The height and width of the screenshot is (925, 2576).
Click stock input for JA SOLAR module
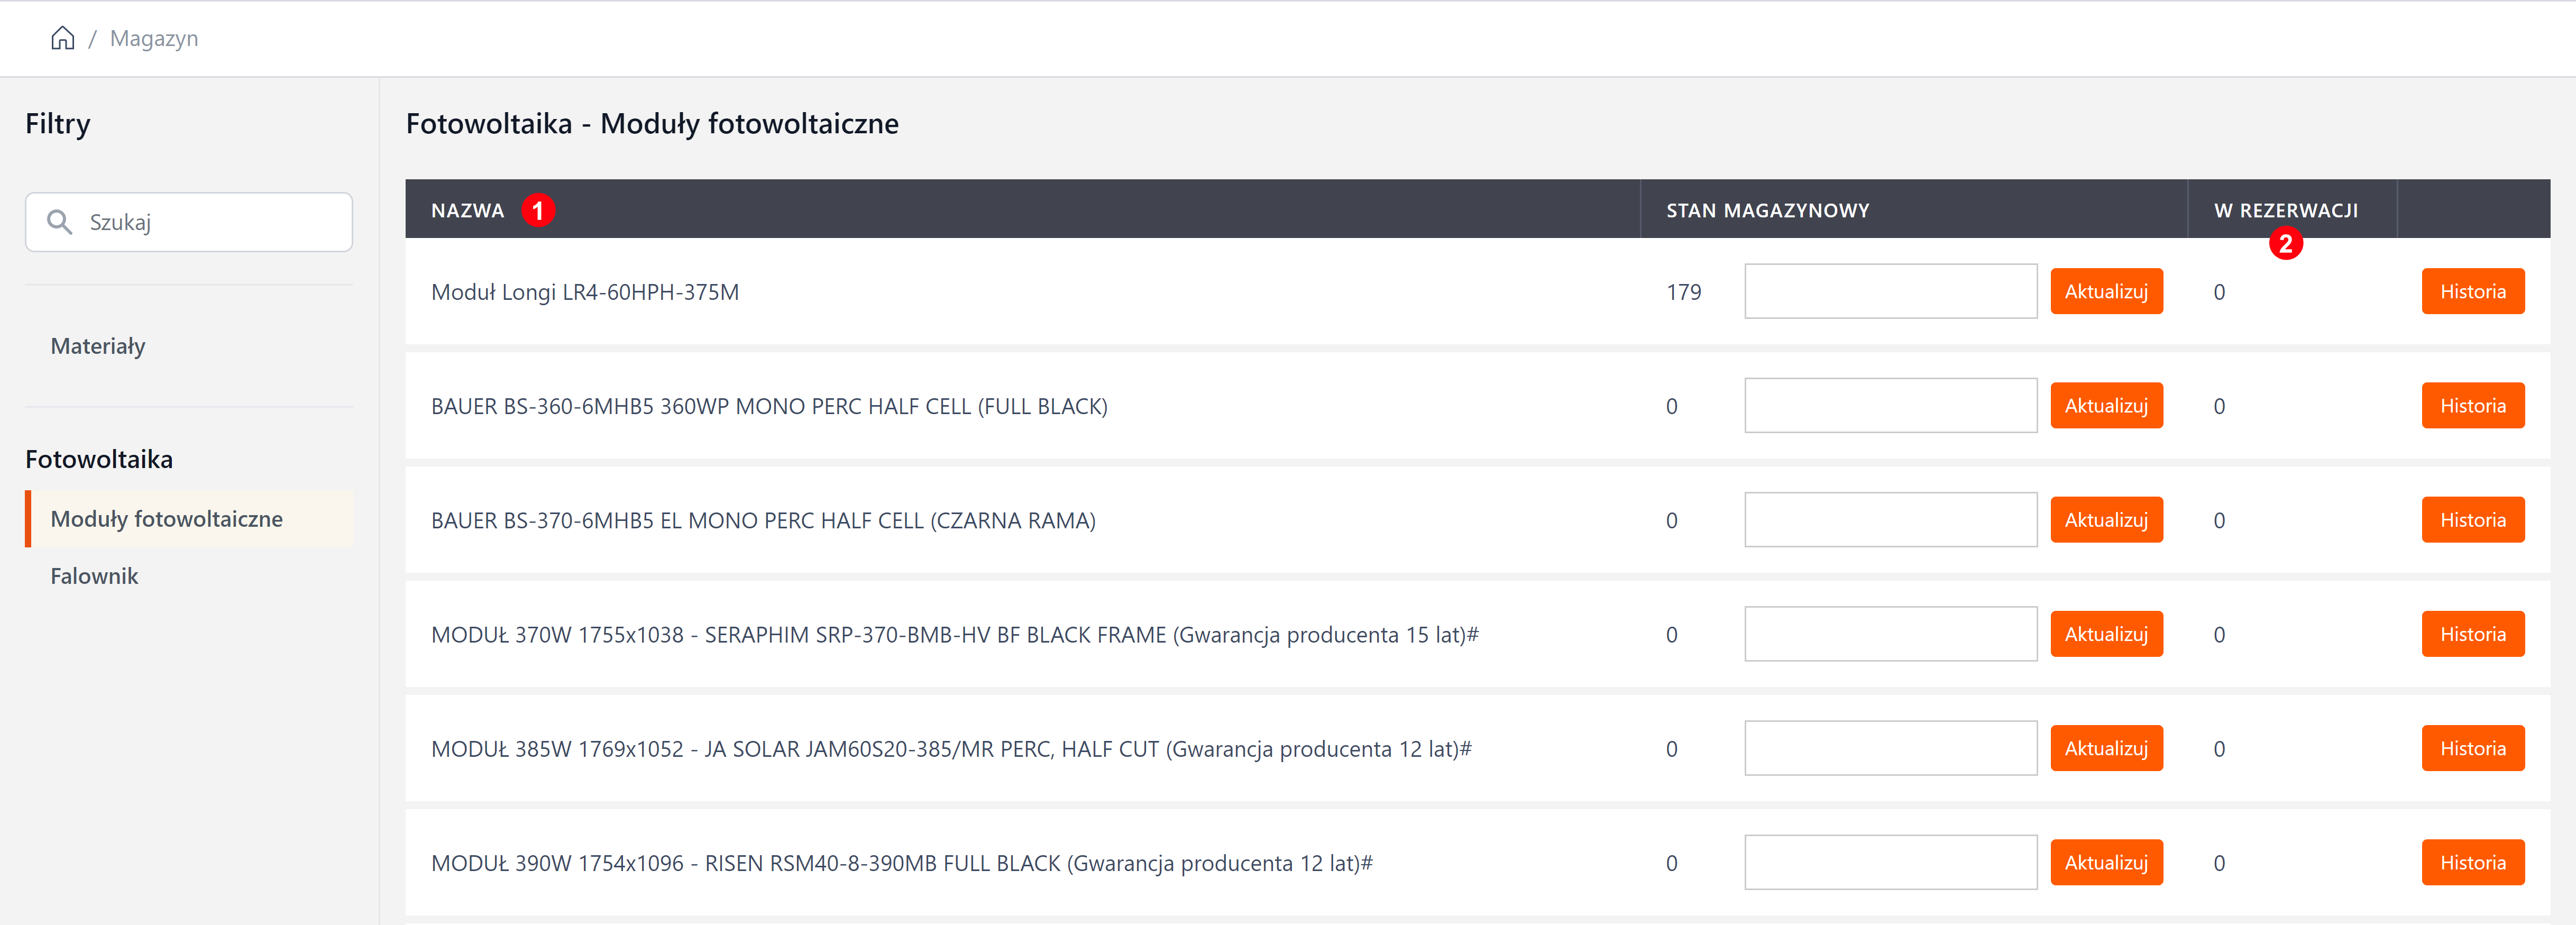pyautogui.click(x=1890, y=748)
